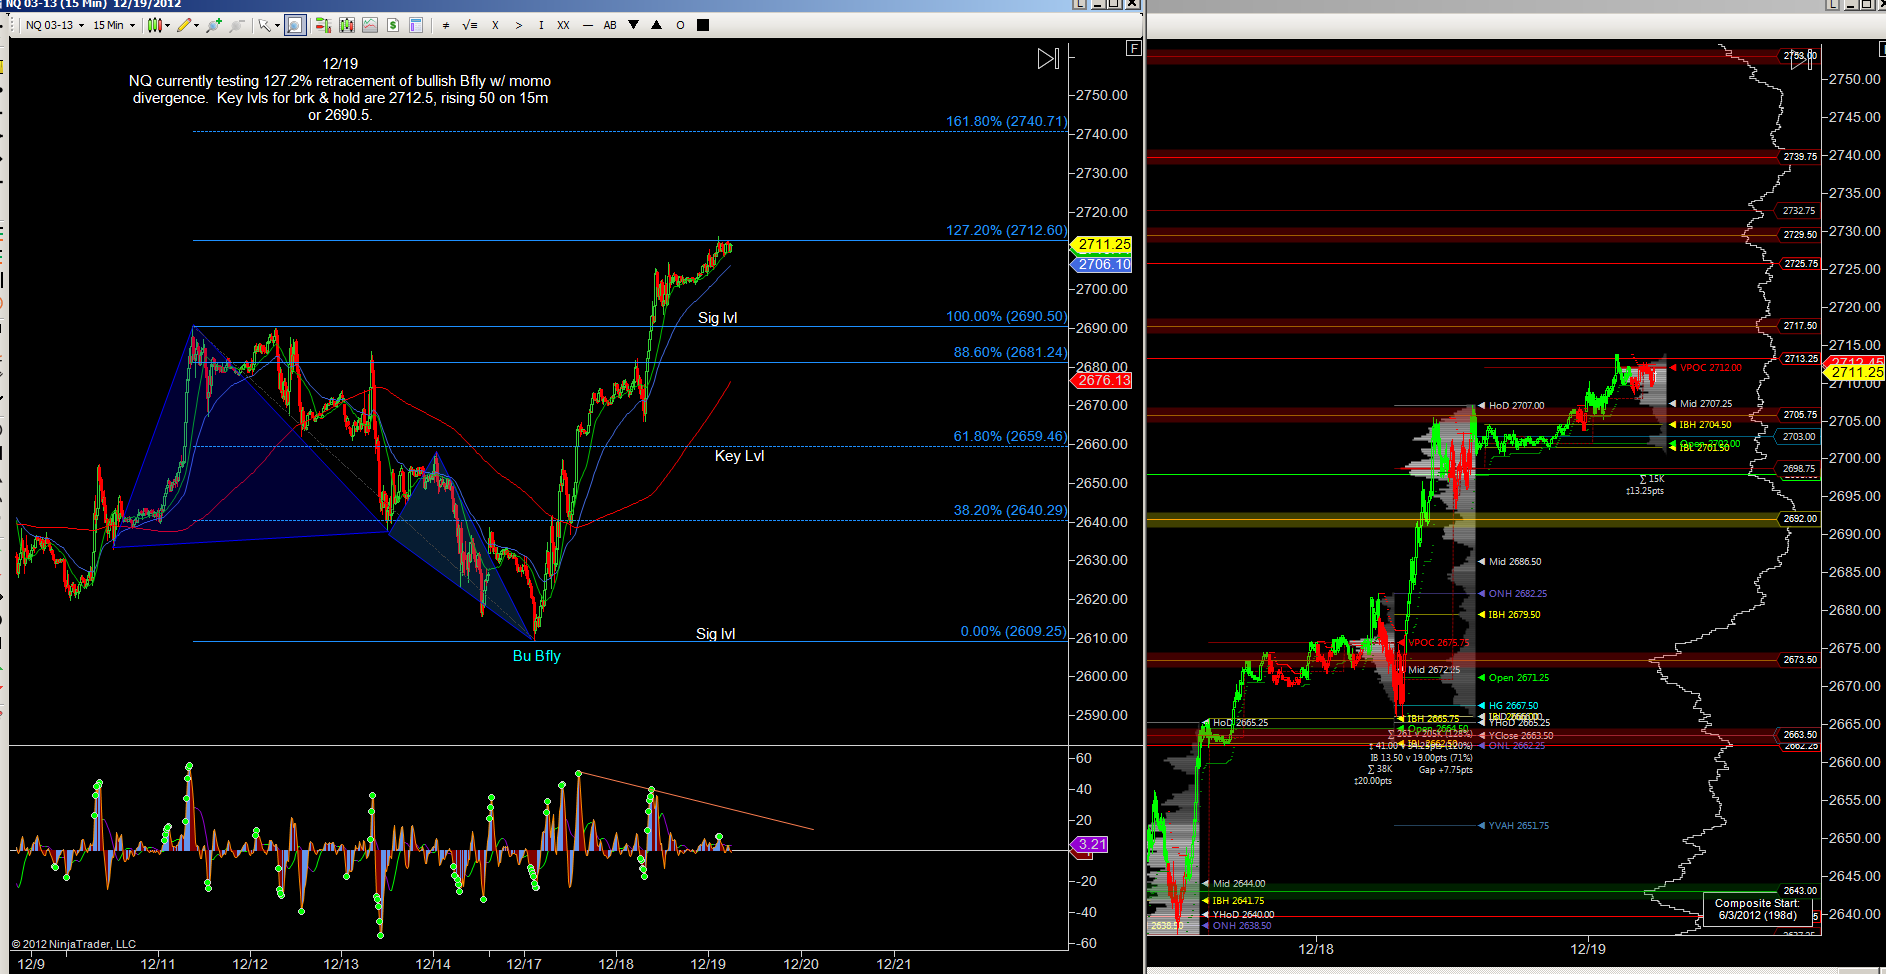Open the data series candlestick icon
Screen dimensions: 1886x974
[347, 25]
